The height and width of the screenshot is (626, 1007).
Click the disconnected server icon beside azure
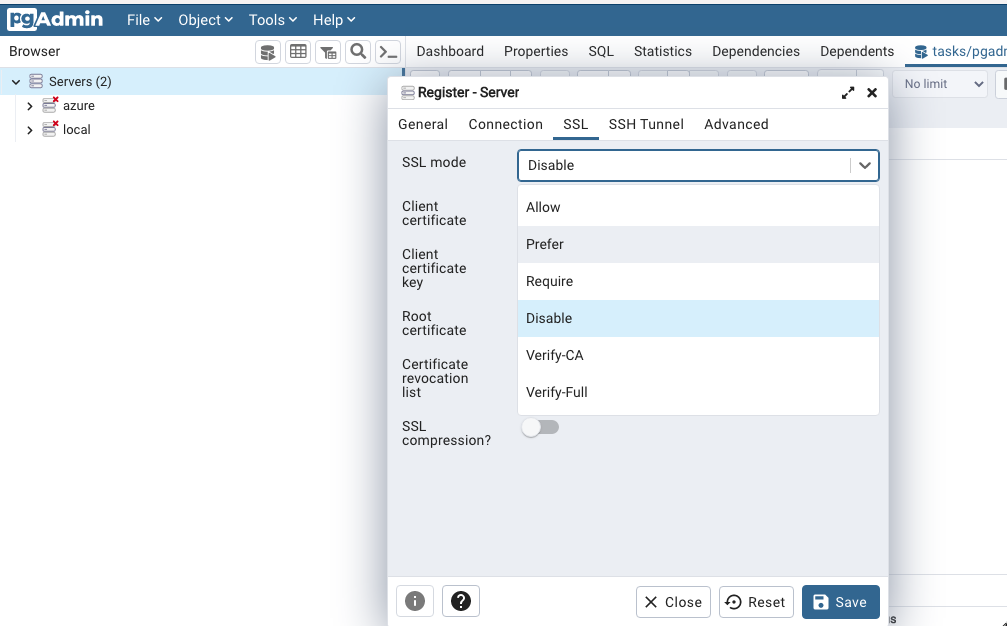click(51, 104)
